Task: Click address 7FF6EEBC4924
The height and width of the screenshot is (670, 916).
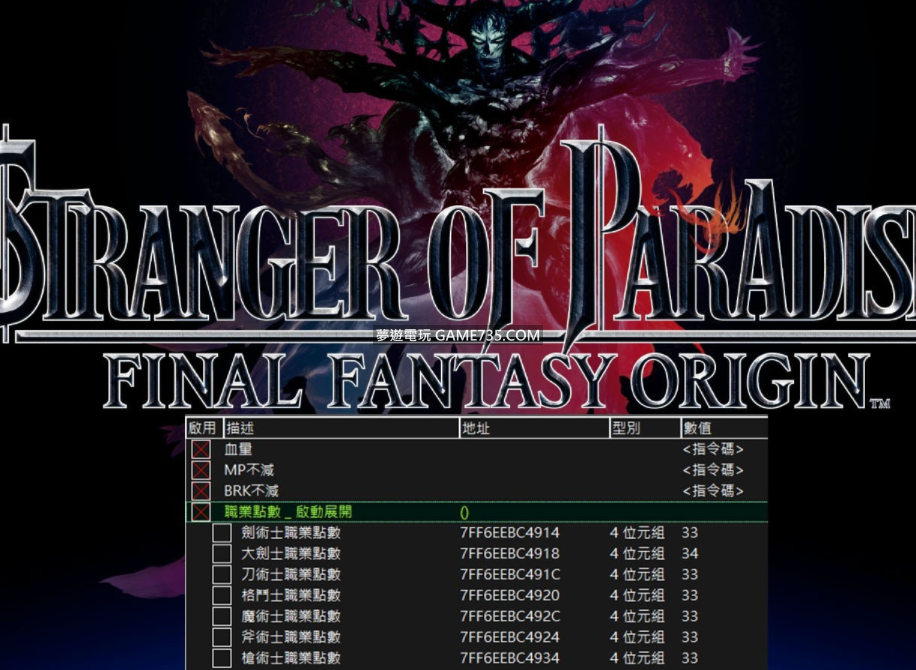Action: click(510, 637)
